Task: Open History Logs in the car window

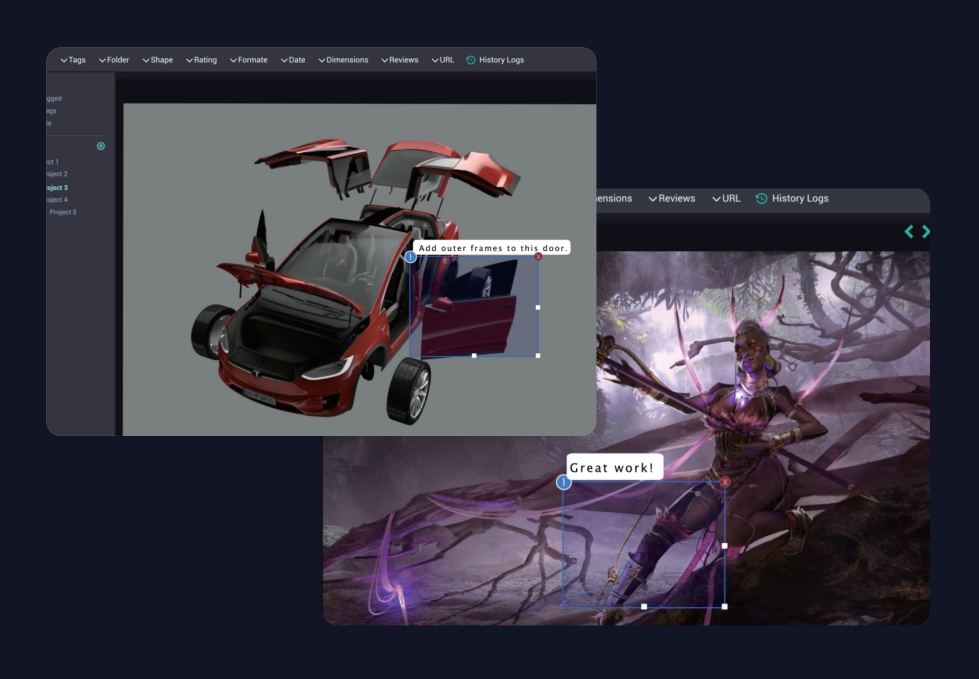Action: (495, 60)
